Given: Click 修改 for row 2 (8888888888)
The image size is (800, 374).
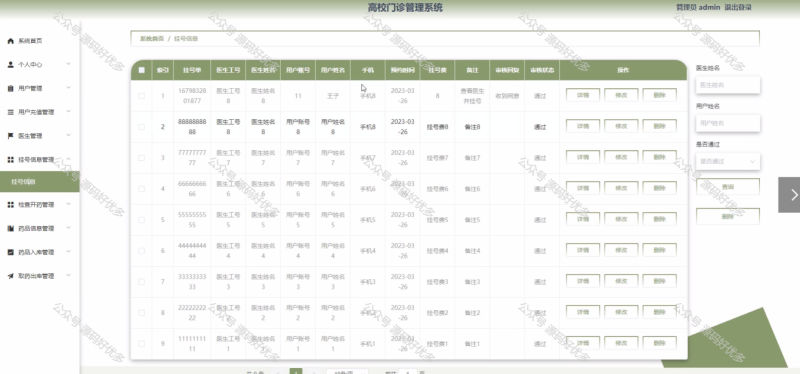Looking at the screenshot, I should pyautogui.click(x=621, y=127).
